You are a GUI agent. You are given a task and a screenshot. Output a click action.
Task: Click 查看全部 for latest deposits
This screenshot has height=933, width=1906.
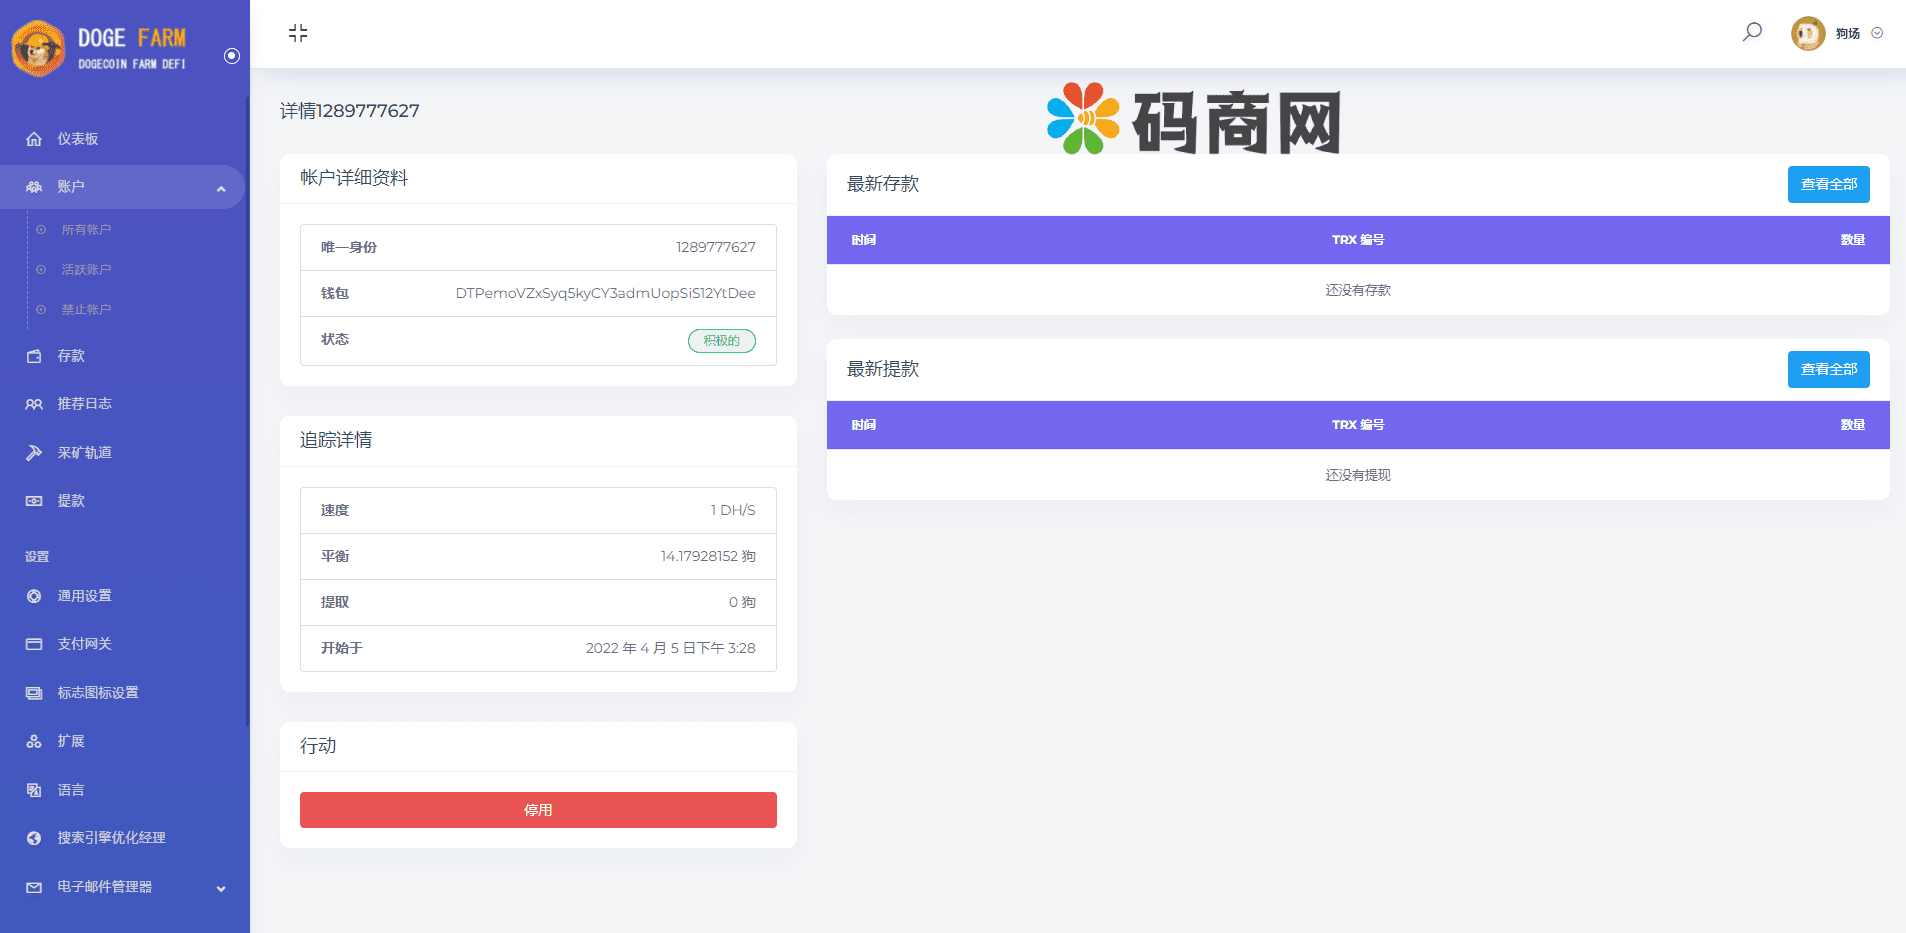(x=1828, y=184)
